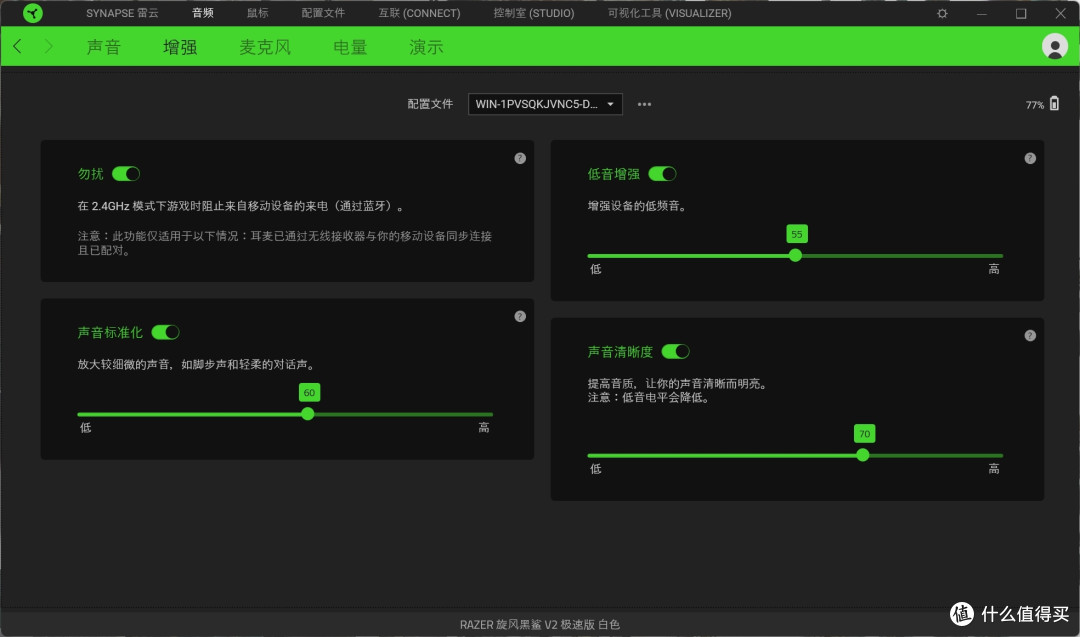Open the help icon for 声音标准化 panel

click(x=520, y=317)
